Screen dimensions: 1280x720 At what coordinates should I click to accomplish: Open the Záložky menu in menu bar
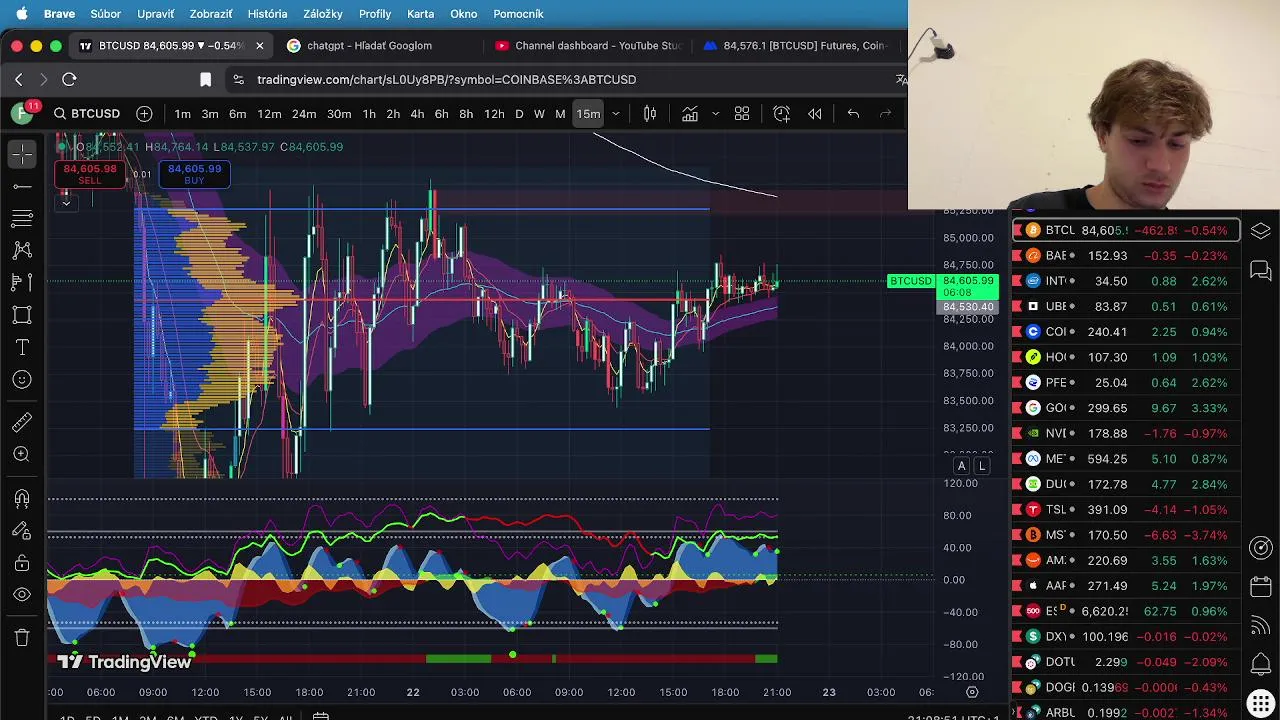pyautogui.click(x=322, y=14)
